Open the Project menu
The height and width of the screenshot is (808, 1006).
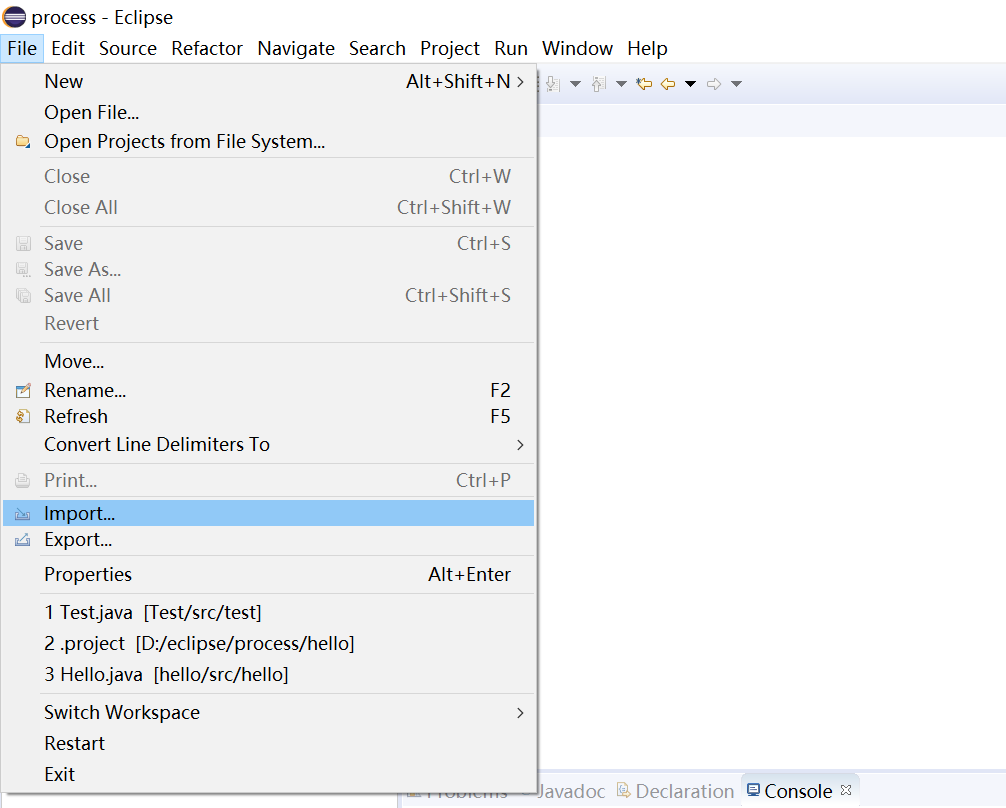pyautogui.click(x=450, y=48)
